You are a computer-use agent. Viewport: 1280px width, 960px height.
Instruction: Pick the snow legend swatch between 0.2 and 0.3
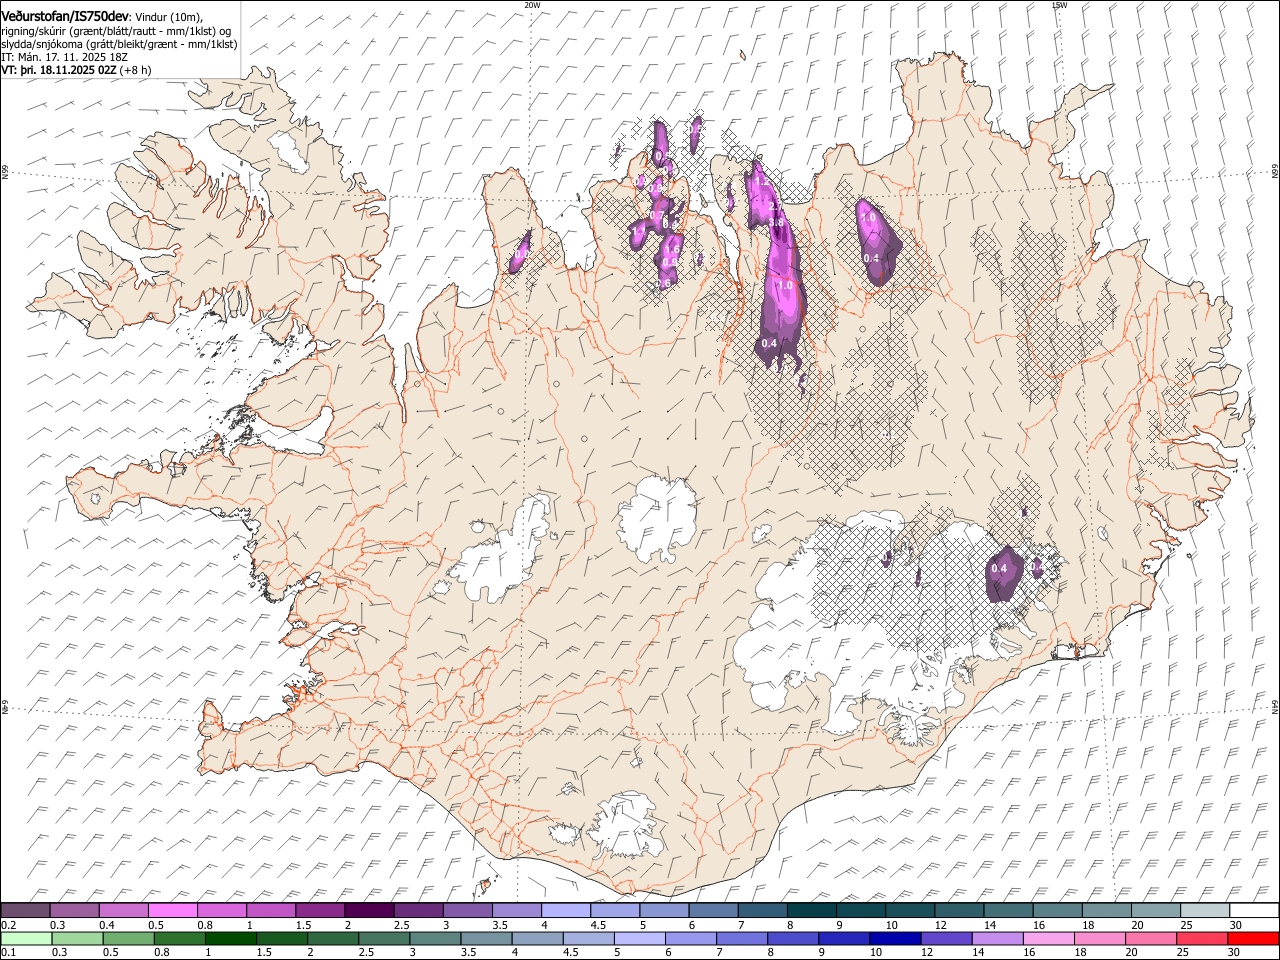(25, 910)
